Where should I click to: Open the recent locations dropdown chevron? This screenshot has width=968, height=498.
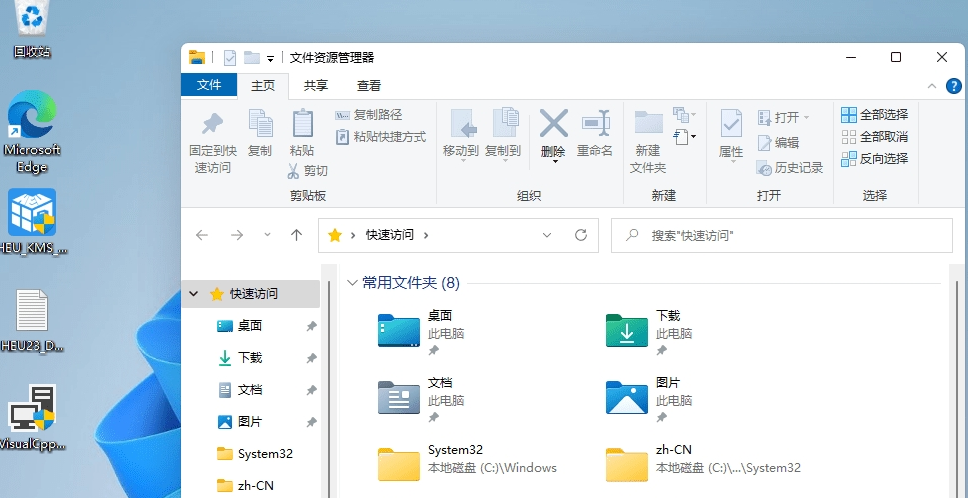[267, 235]
